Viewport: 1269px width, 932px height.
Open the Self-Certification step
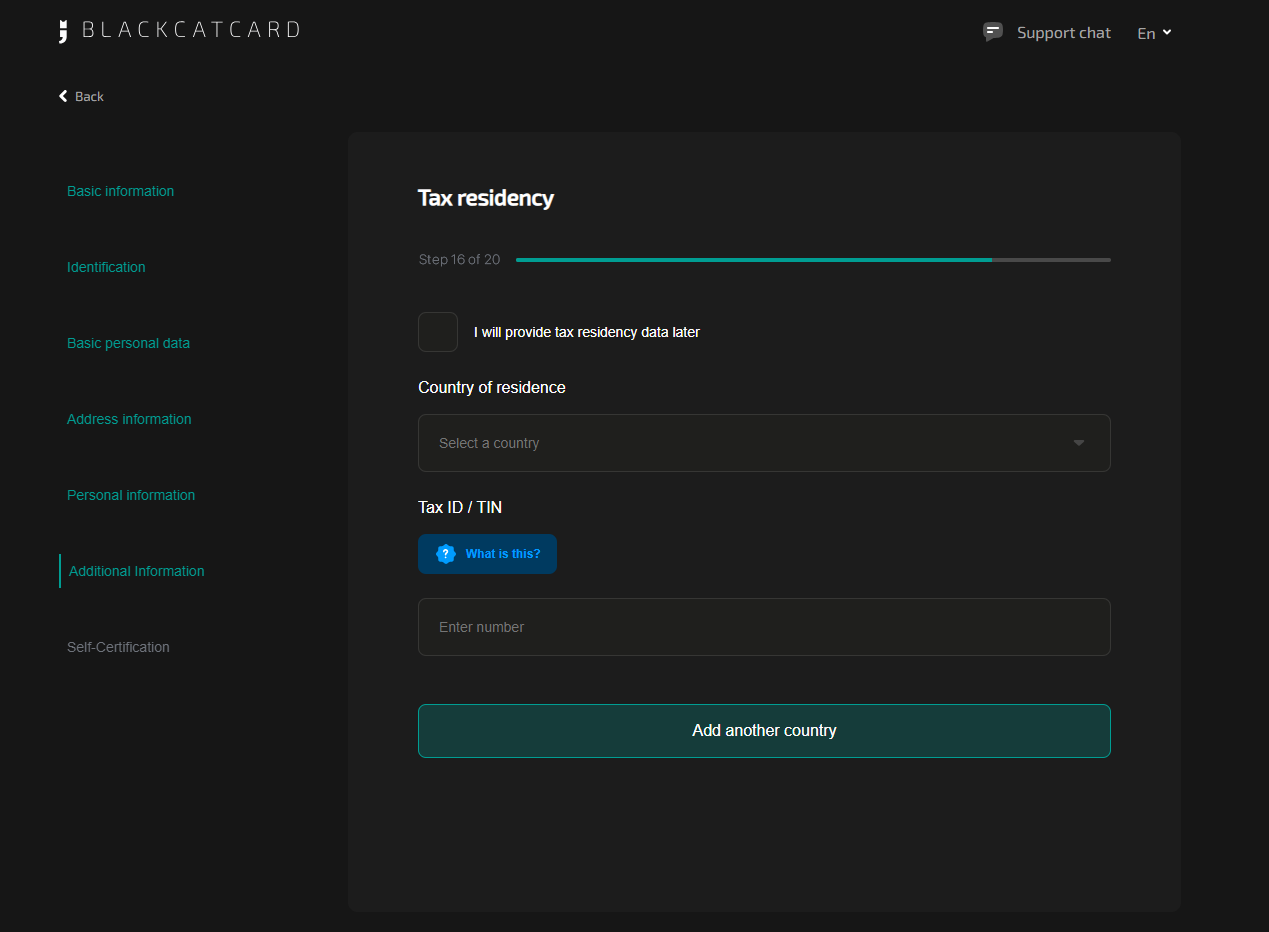pyautogui.click(x=118, y=647)
